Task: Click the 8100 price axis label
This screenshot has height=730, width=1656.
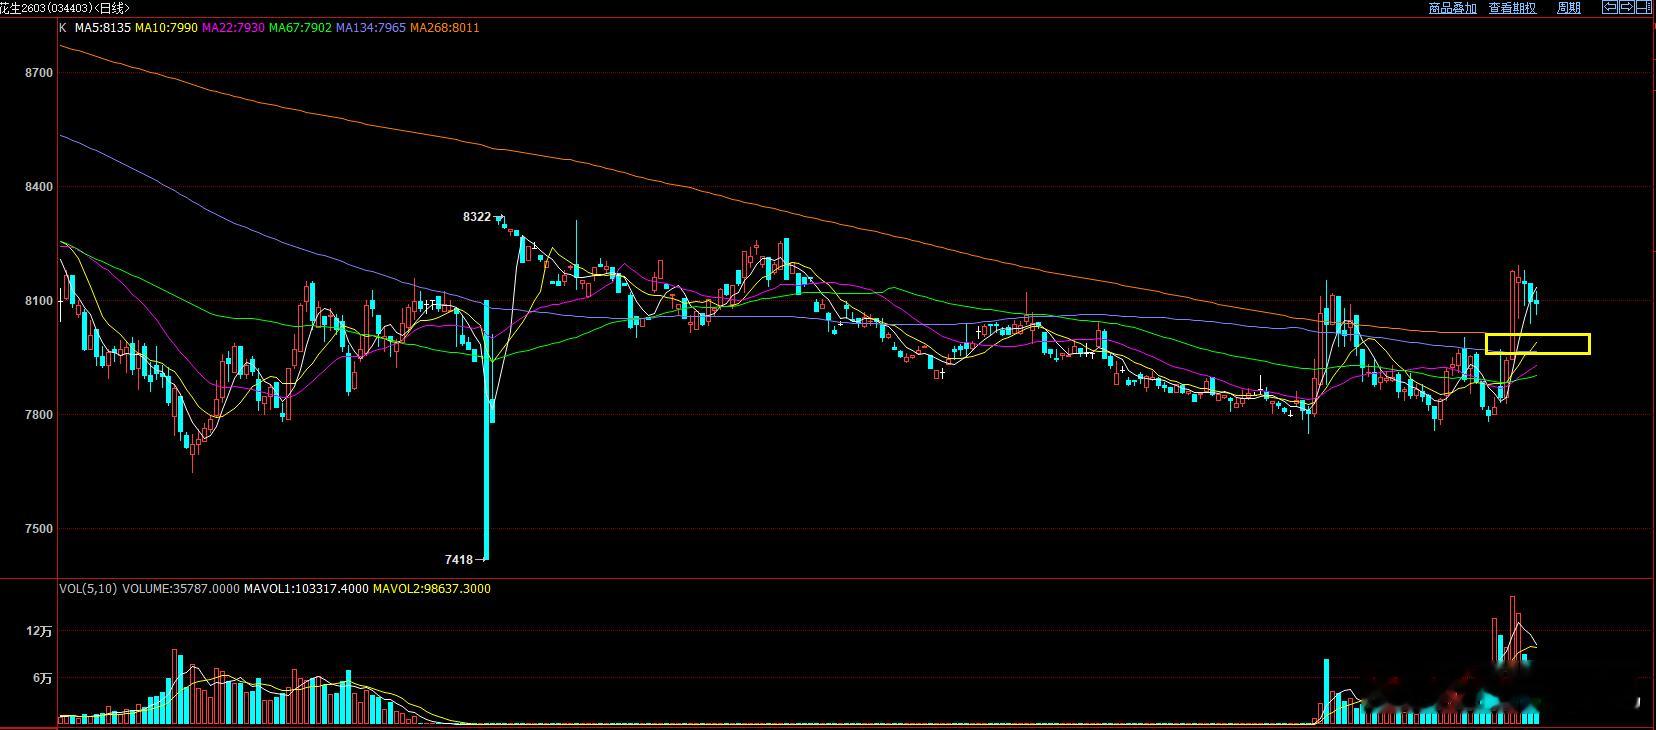Action: [40, 301]
